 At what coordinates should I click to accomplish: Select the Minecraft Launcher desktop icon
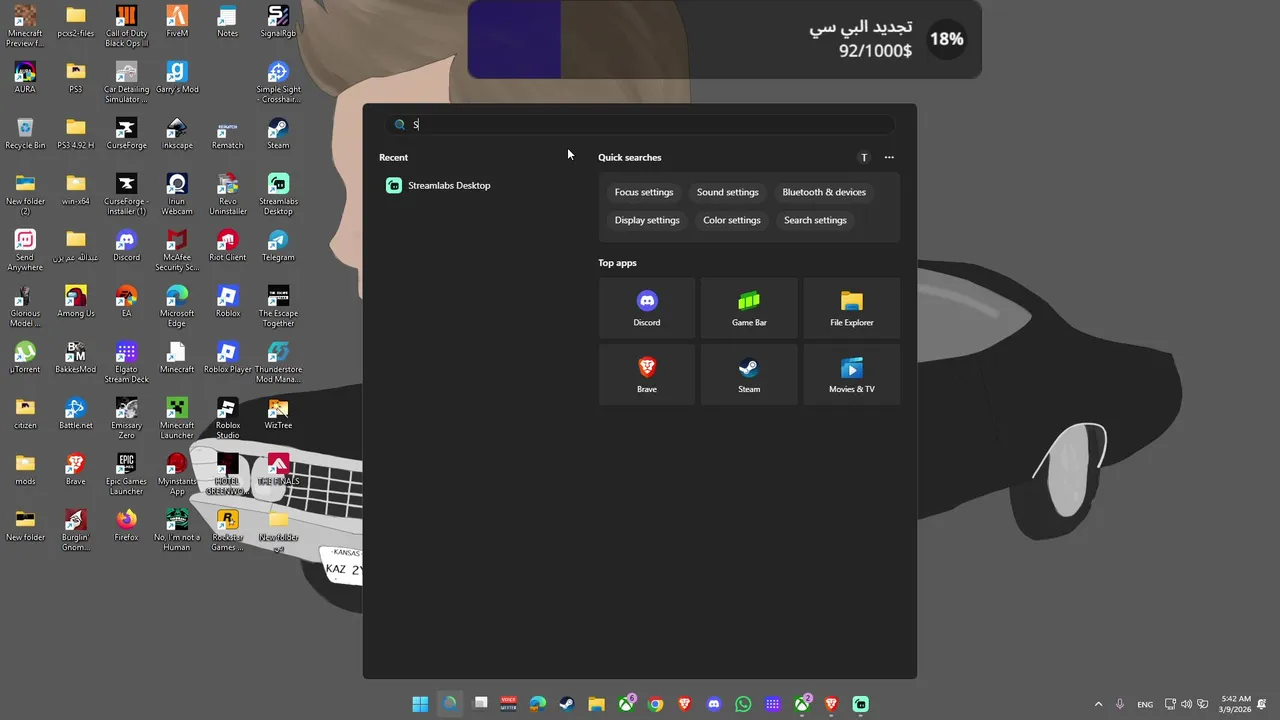177,417
